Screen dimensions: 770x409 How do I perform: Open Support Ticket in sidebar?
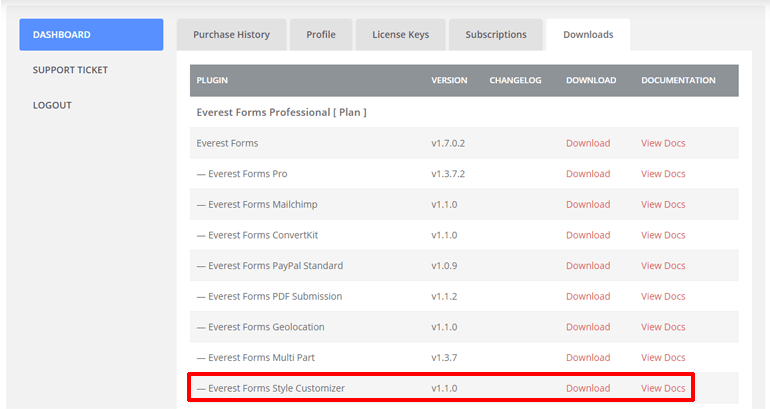[x=70, y=70]
